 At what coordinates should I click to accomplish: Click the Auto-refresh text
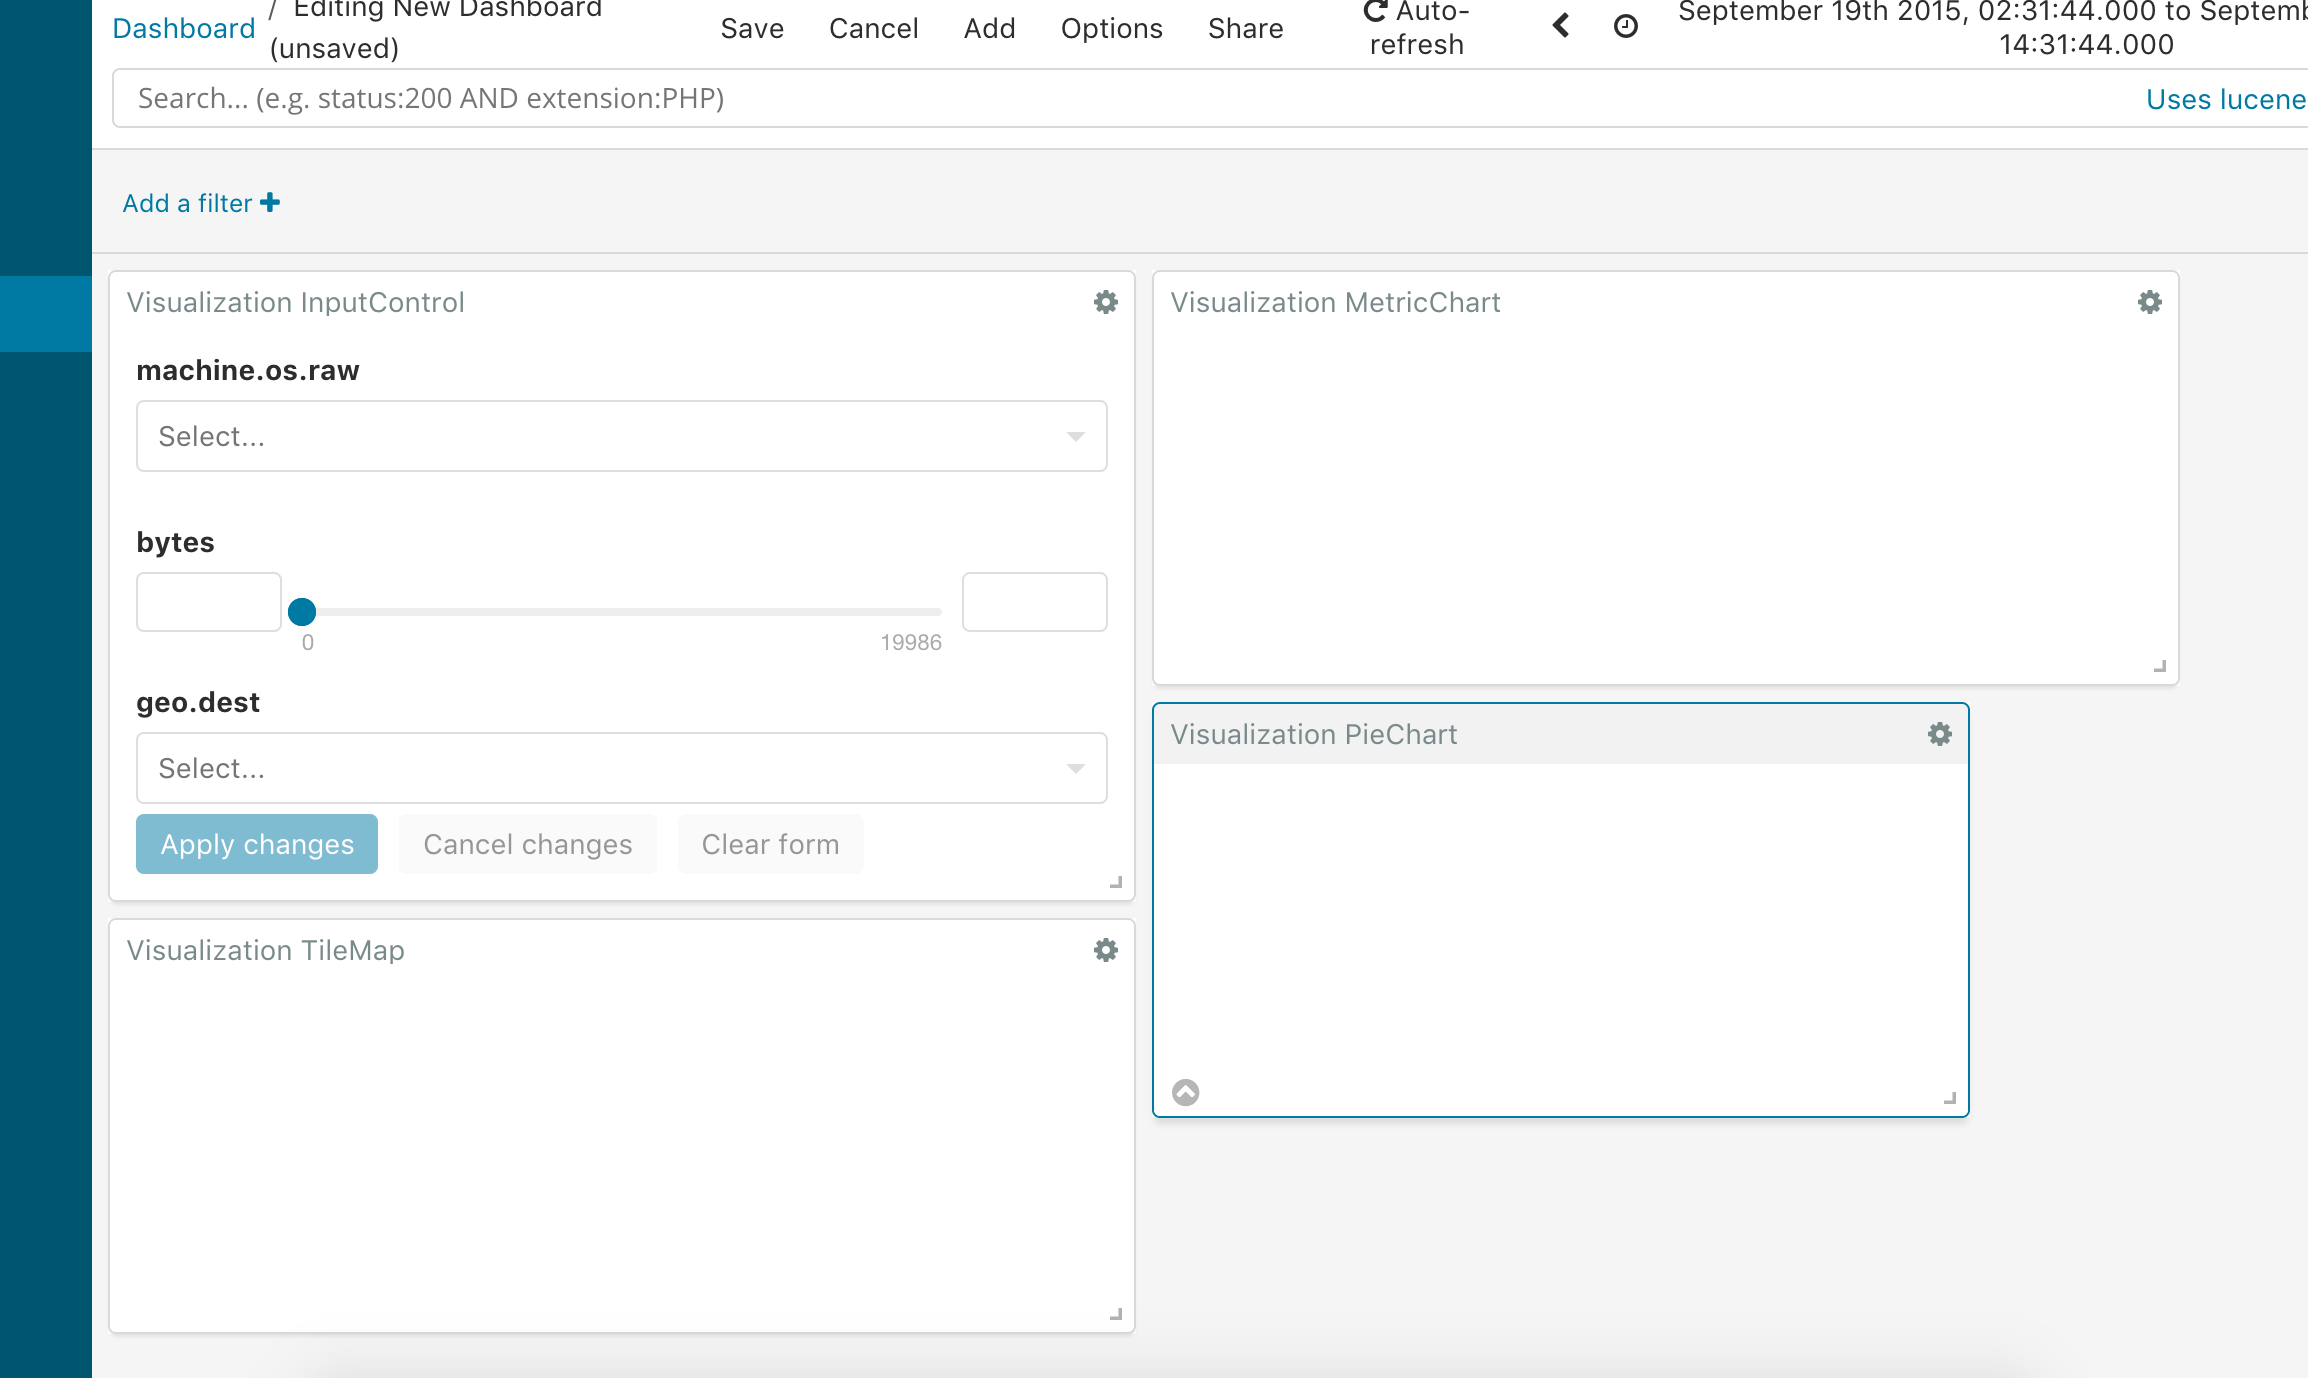(x=1417, y=28)
